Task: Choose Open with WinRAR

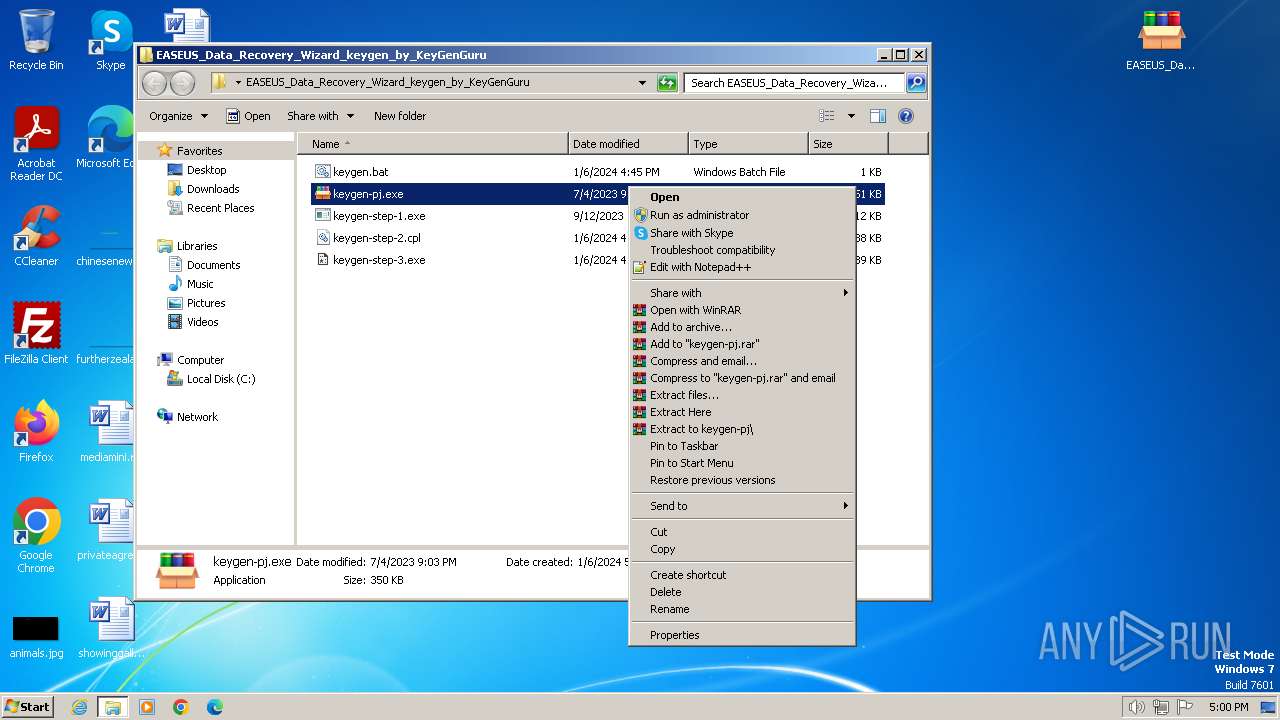Action: tap(742, 310)
